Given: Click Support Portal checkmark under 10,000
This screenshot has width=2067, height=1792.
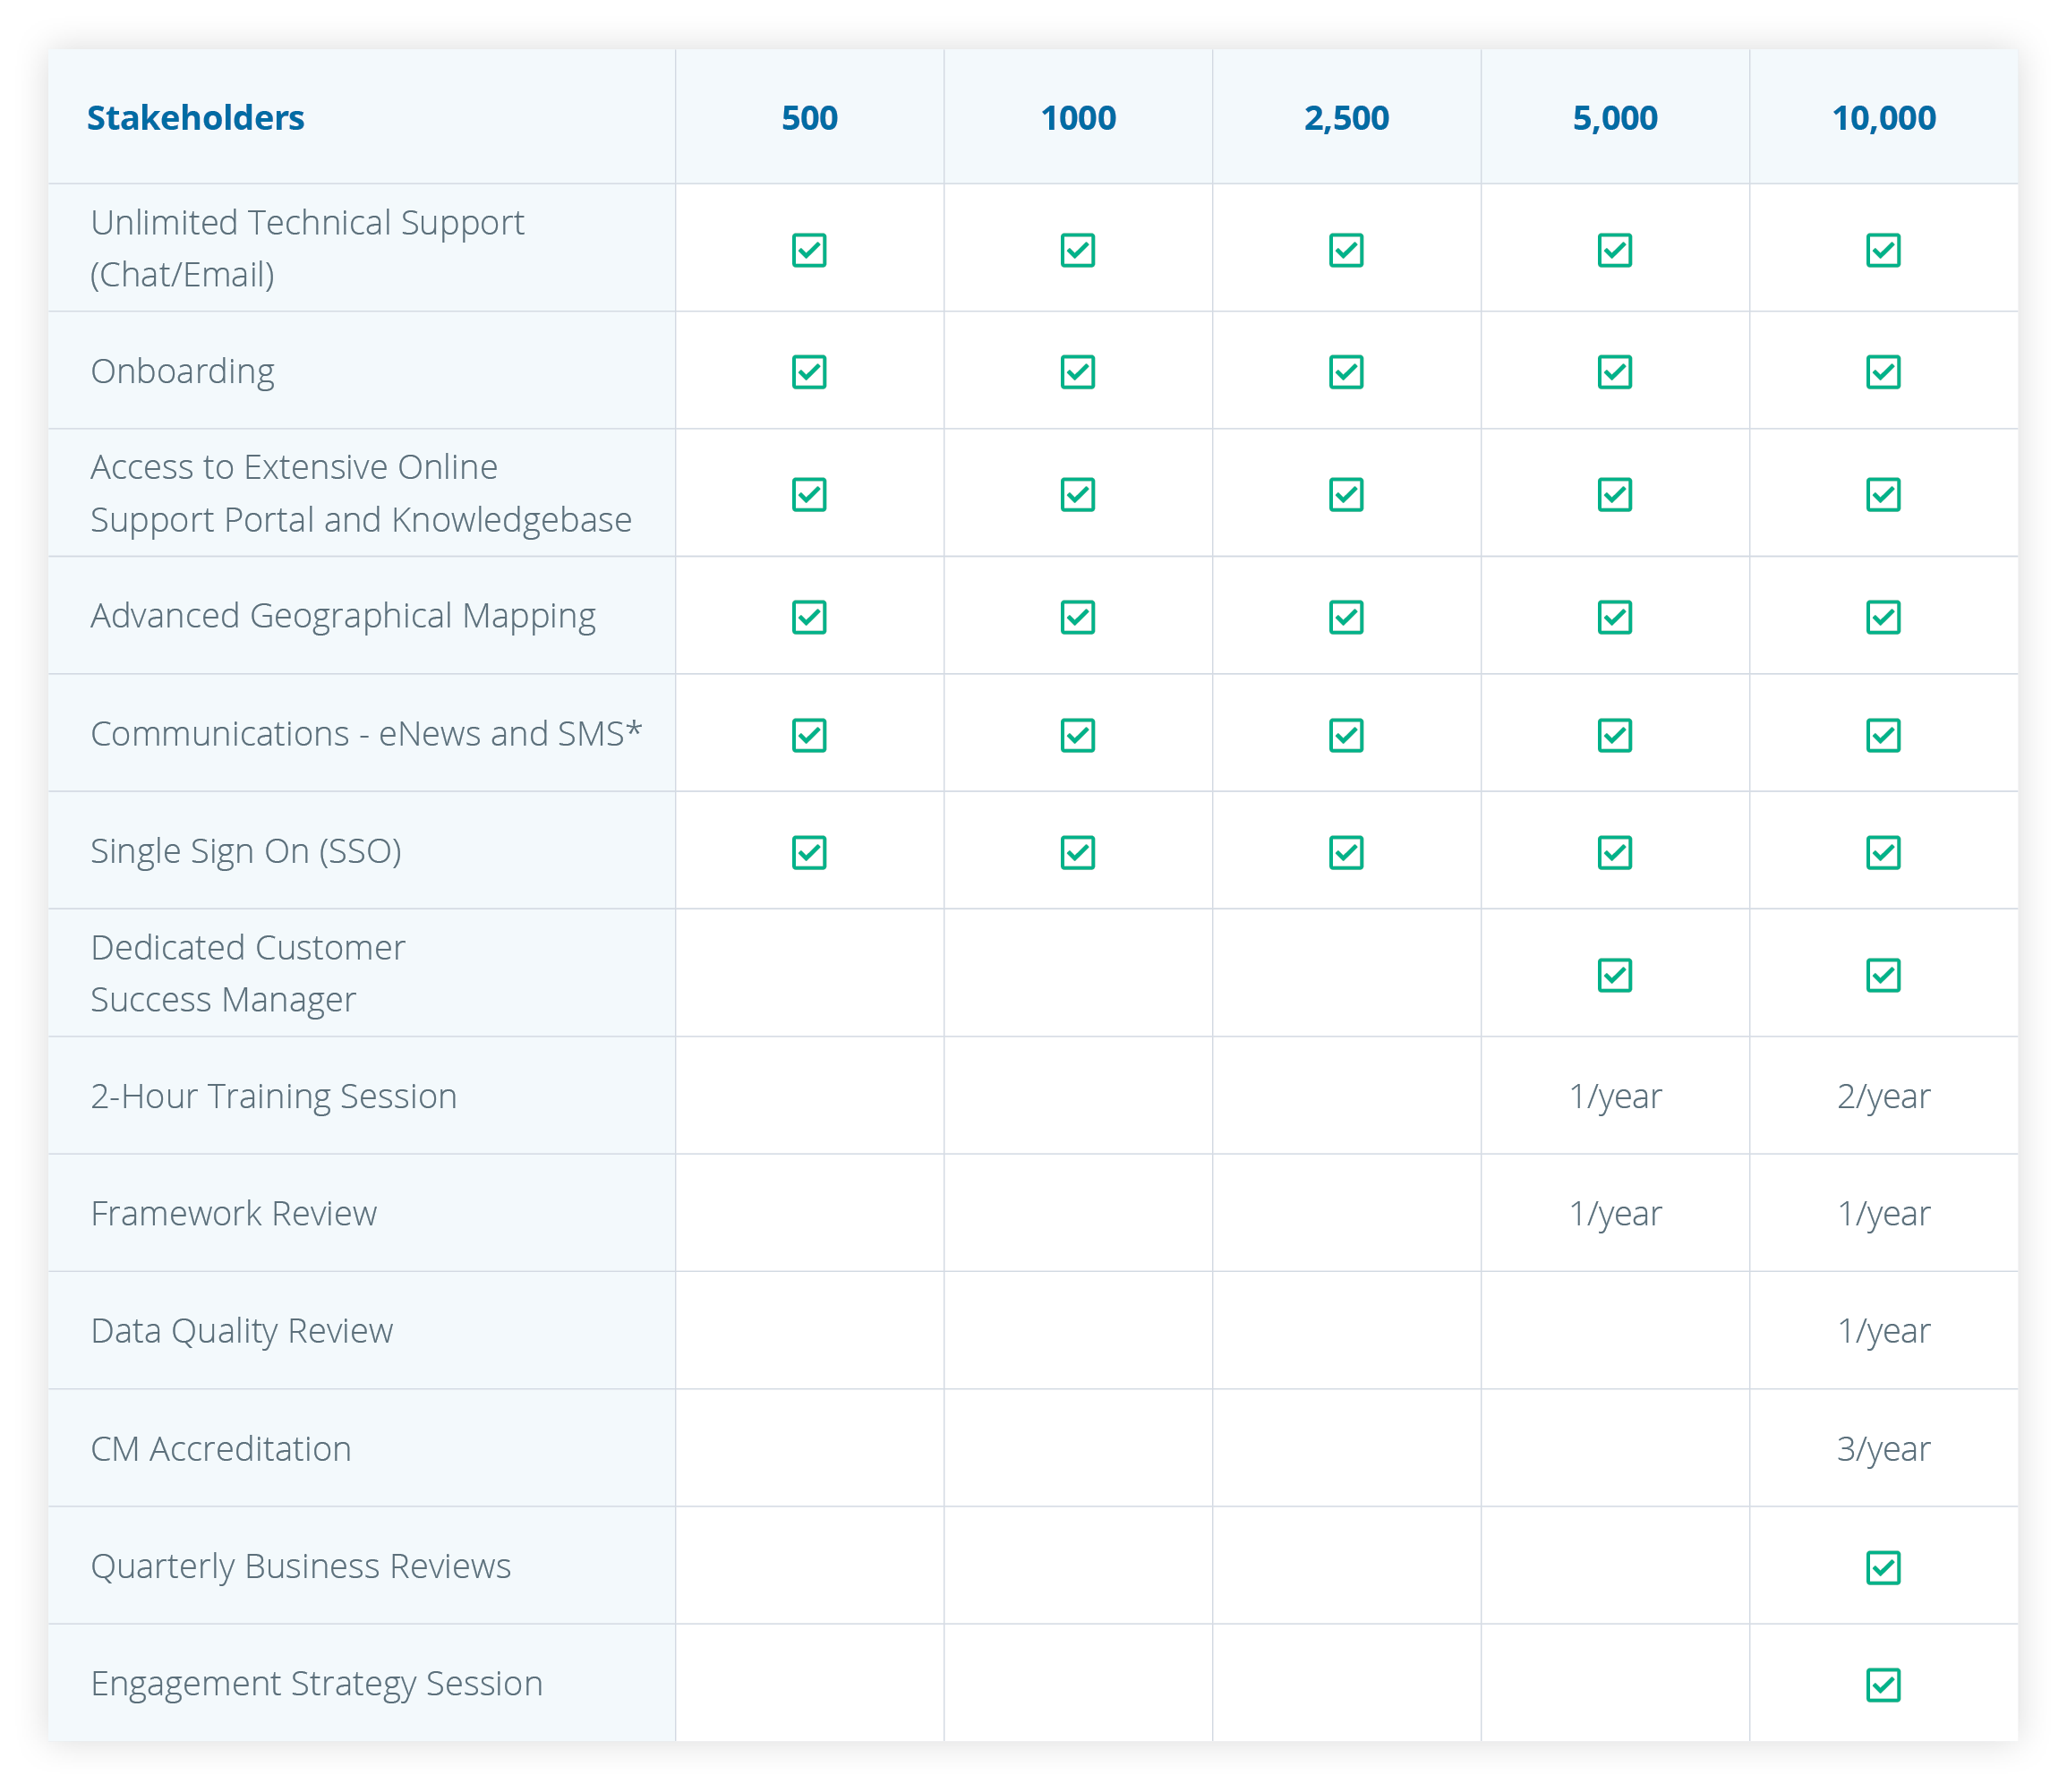Looking at the screenshot, I should pyautogui.click(x=1883, y=494).
